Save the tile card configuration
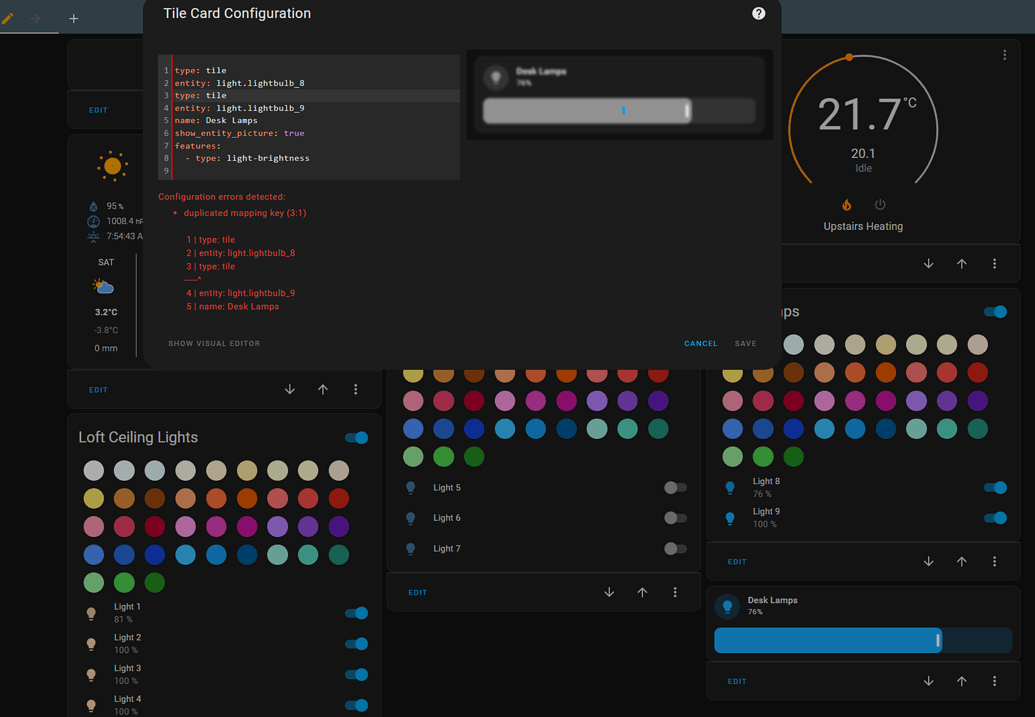Image resolution: width=1035 pixels, height=717 pixels. [745, 343]
